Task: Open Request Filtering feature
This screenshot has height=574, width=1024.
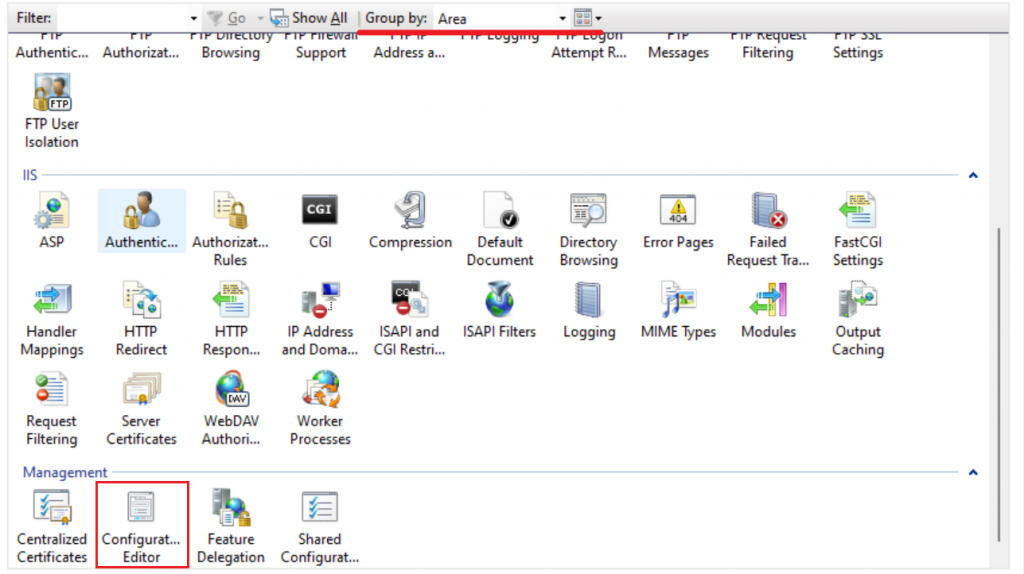Action: (x=52, y=409)
